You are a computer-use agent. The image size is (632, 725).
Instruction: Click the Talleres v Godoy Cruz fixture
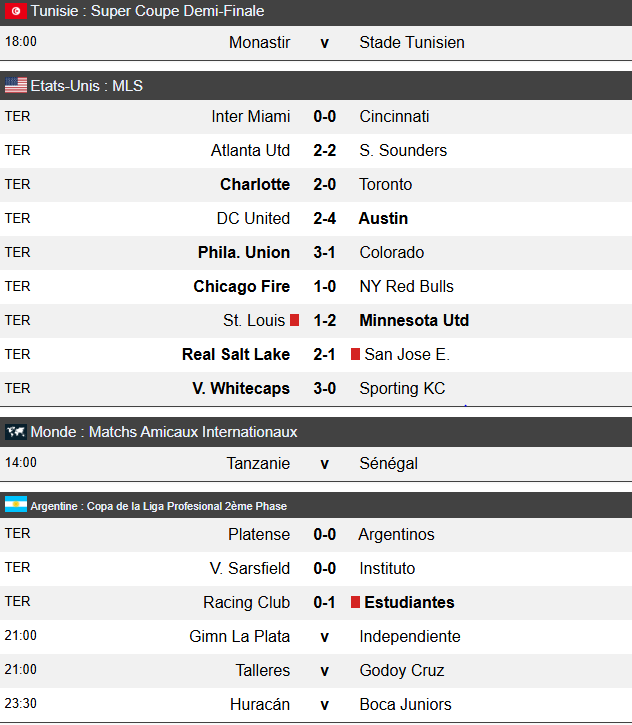(x=316, y=670)
